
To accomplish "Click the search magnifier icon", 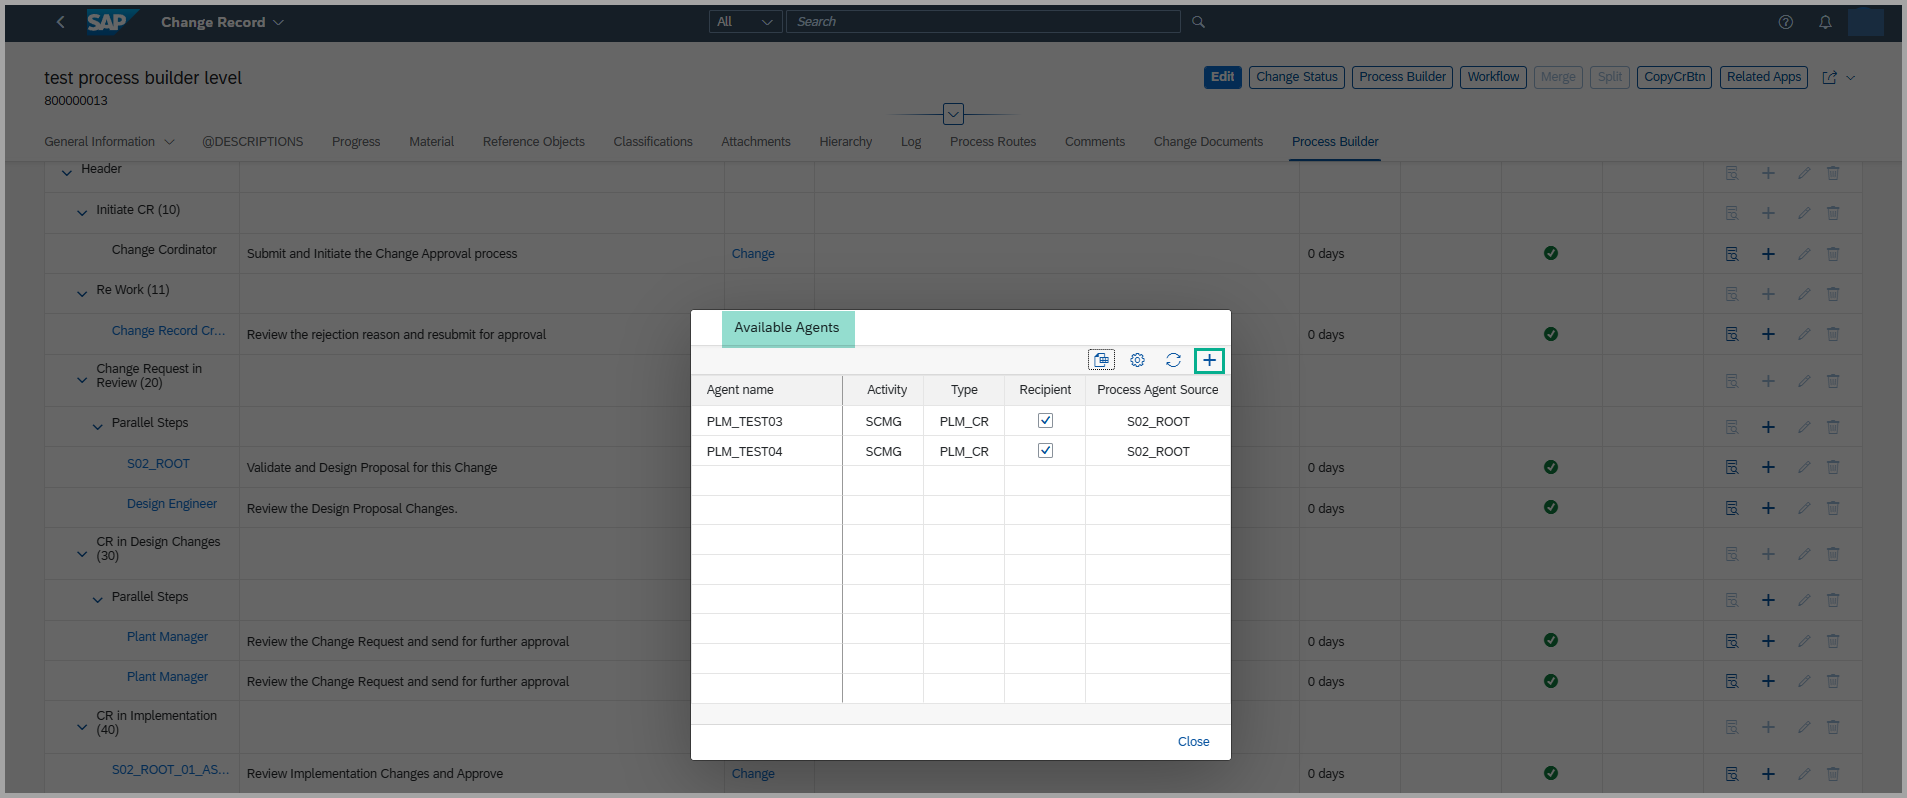I will point(1198,22).
